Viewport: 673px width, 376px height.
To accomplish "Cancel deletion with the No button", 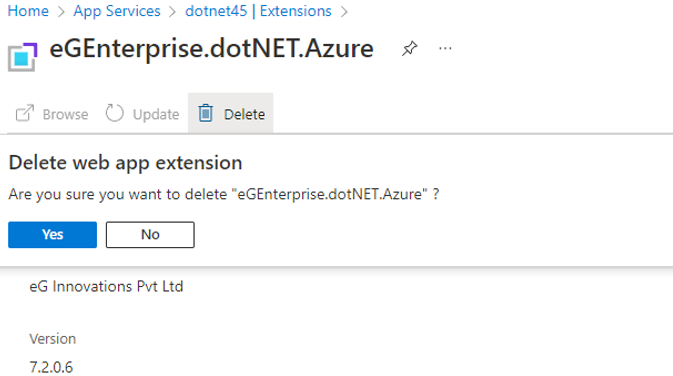I will point(150,235).
